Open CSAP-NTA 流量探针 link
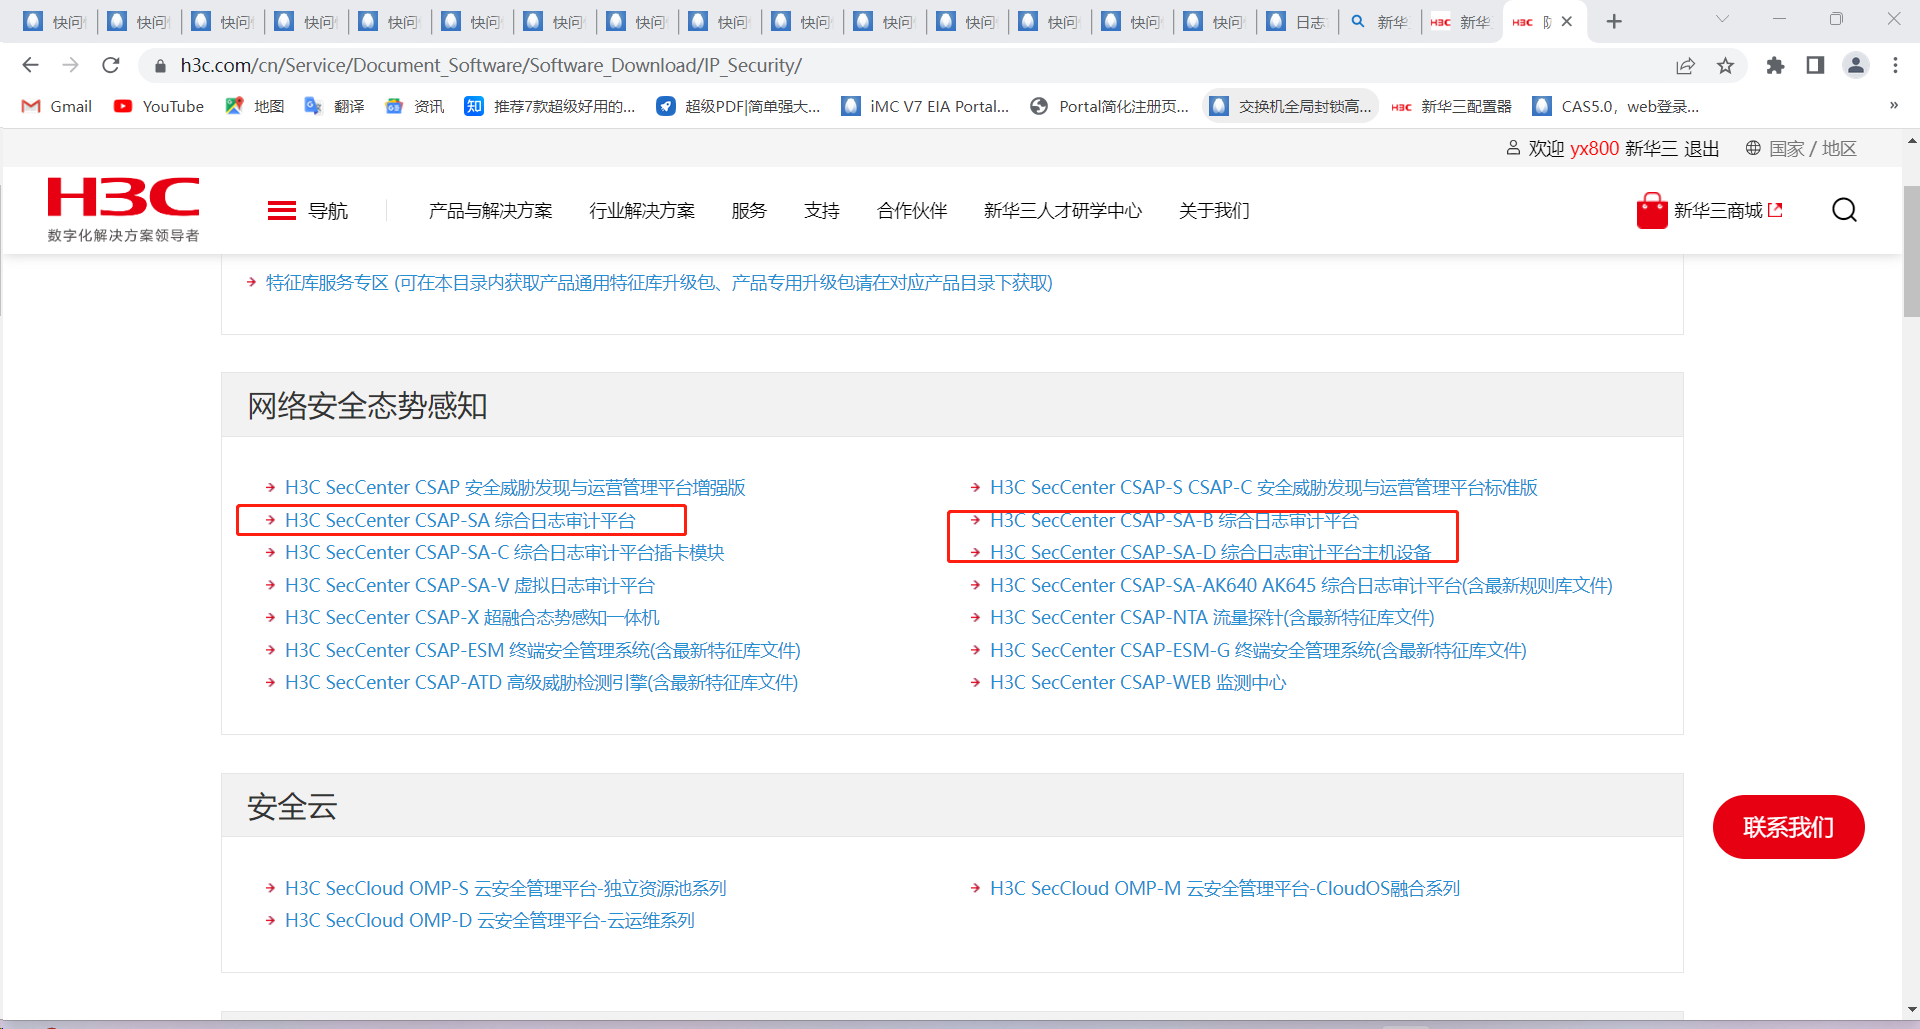 (1212, 618)
